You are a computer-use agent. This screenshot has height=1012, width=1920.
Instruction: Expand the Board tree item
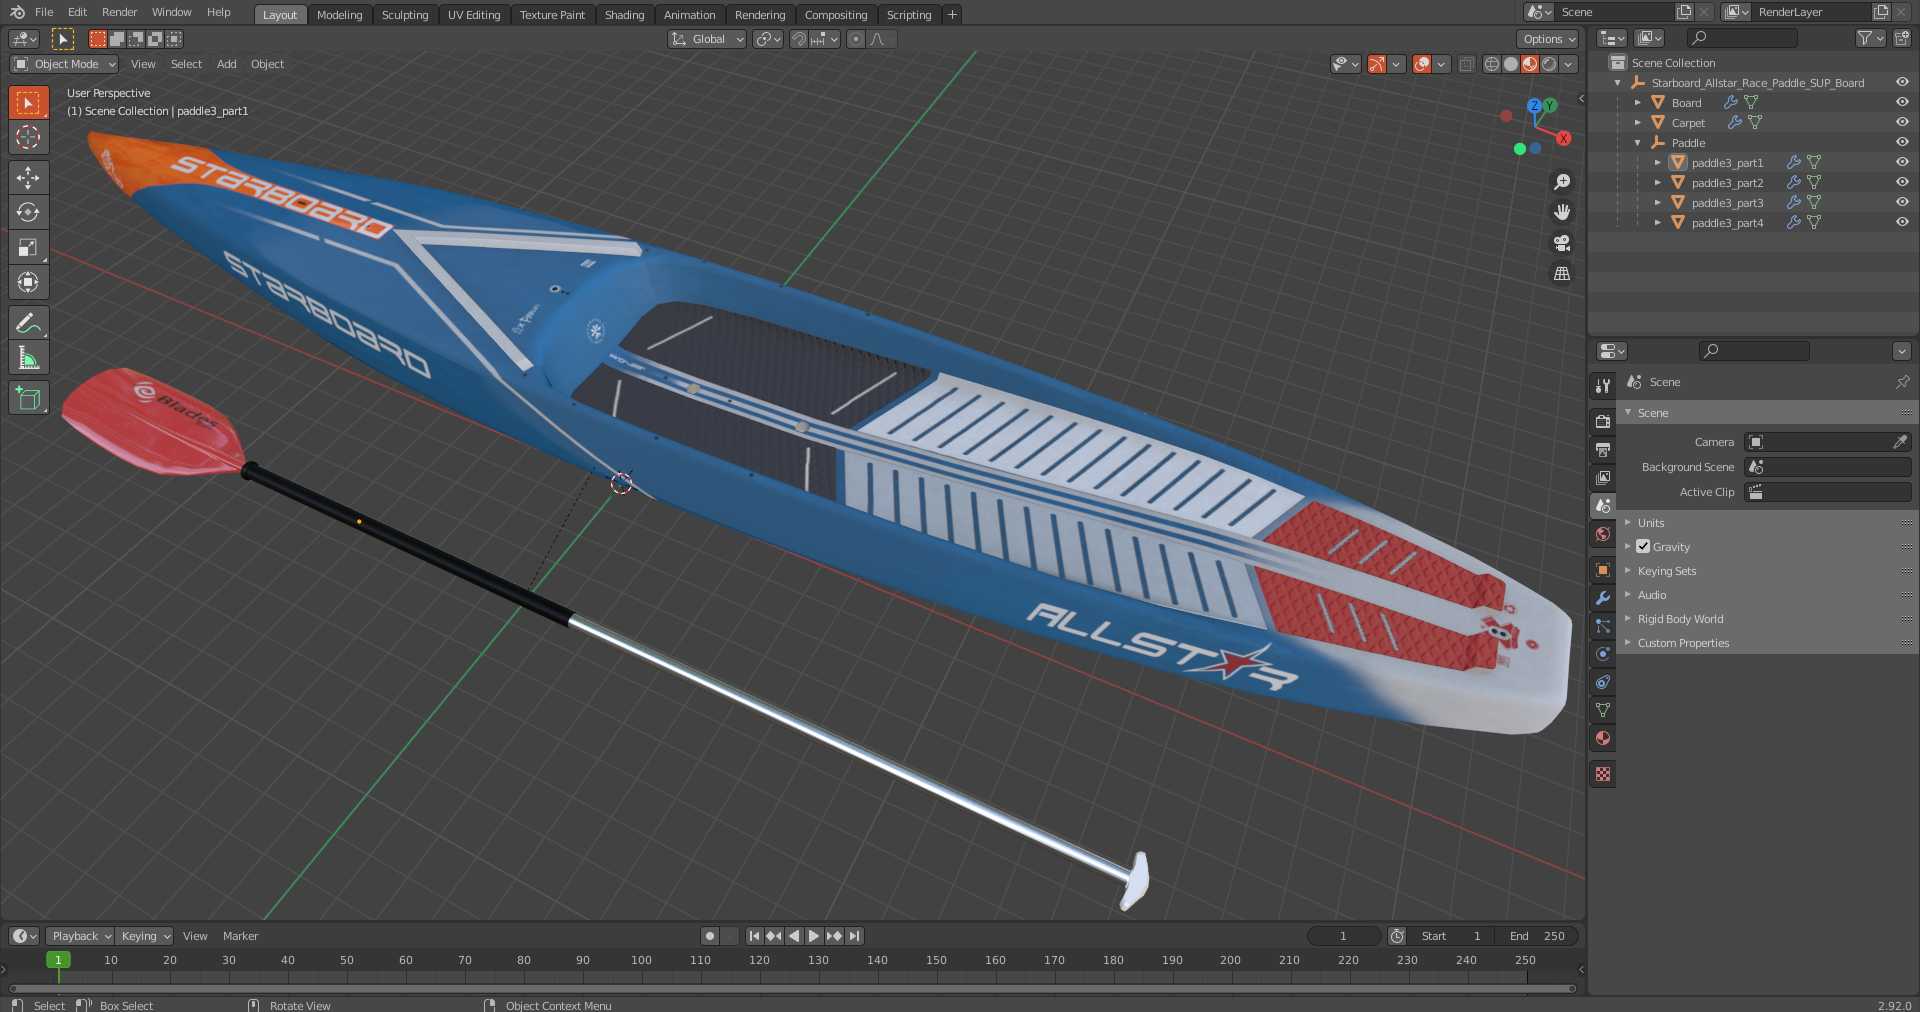click(1638, 102)
